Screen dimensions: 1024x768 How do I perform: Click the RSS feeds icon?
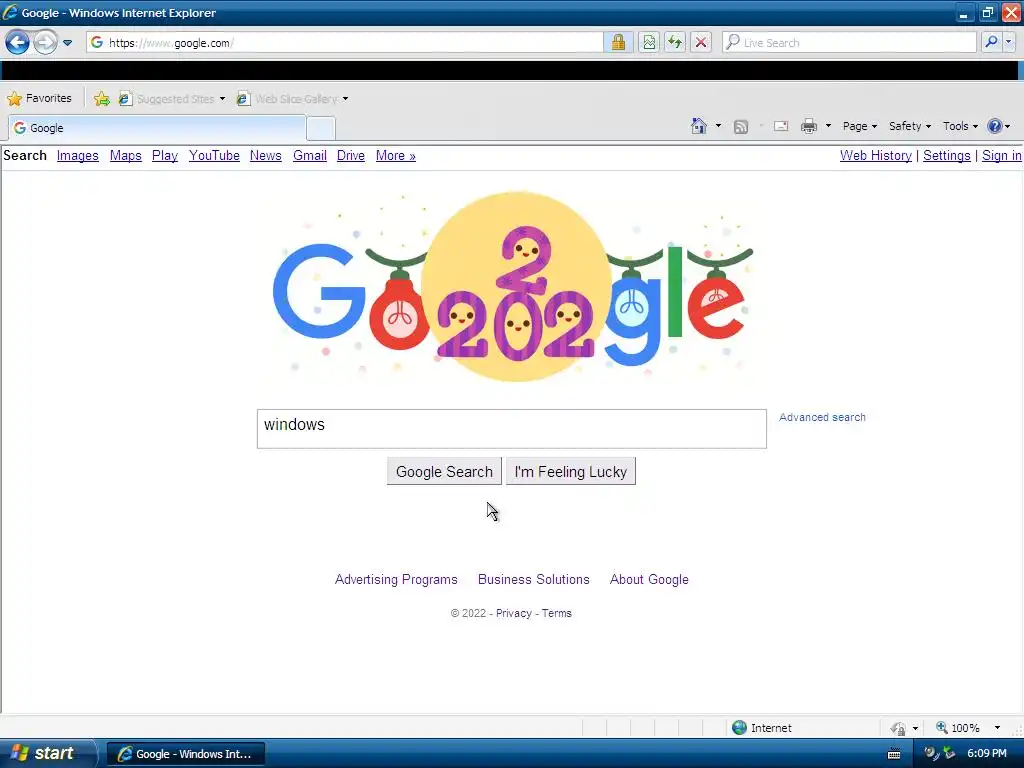741,127
